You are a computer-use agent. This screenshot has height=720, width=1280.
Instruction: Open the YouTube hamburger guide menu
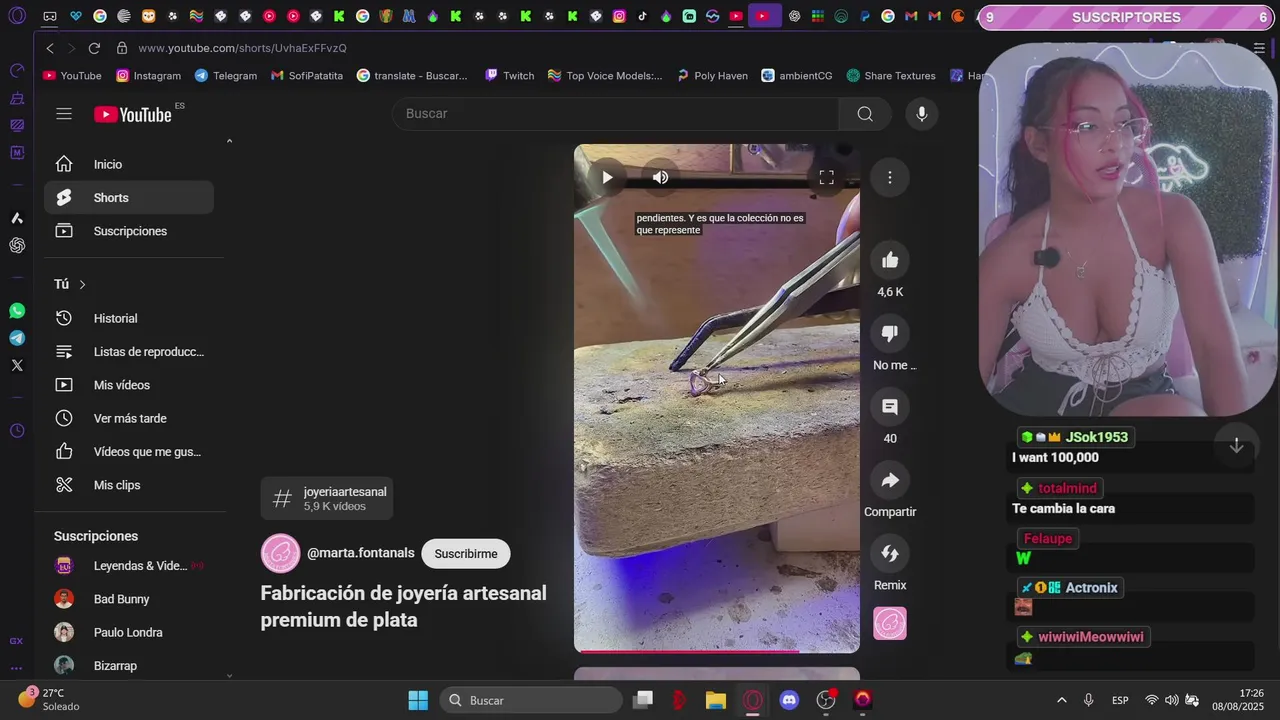[x=64, y=114]
